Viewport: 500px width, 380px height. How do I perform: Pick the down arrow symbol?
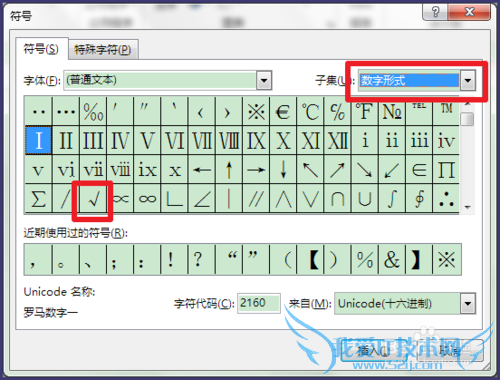283,170
